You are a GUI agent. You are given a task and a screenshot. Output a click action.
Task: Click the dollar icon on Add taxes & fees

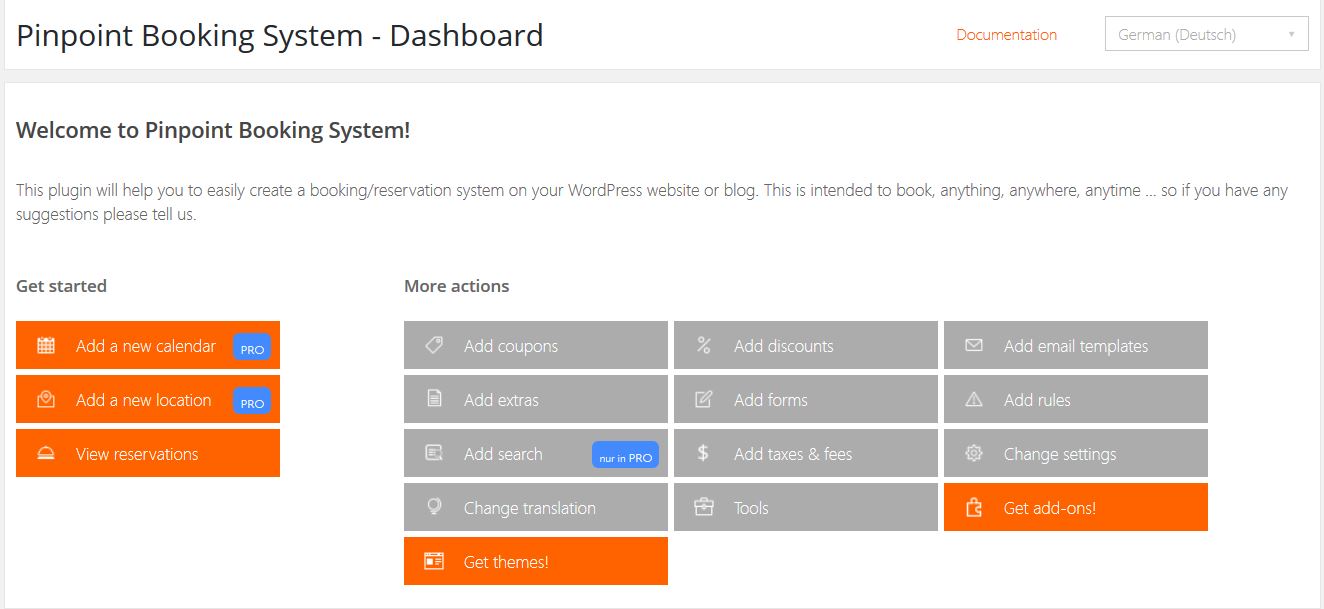(x=703, y=453)
